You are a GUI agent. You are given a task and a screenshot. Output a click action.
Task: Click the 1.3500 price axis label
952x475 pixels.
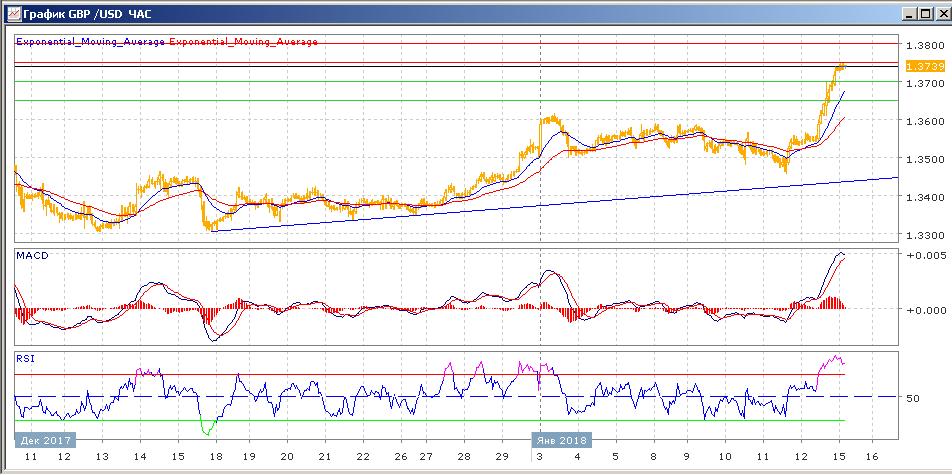tap(925, 159)
